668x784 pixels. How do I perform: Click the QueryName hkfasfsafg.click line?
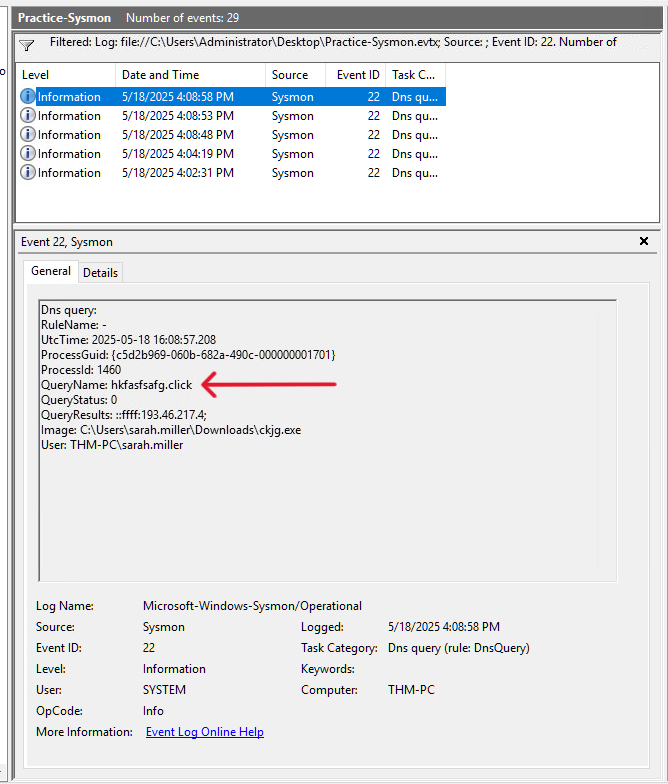pos(116,385)
